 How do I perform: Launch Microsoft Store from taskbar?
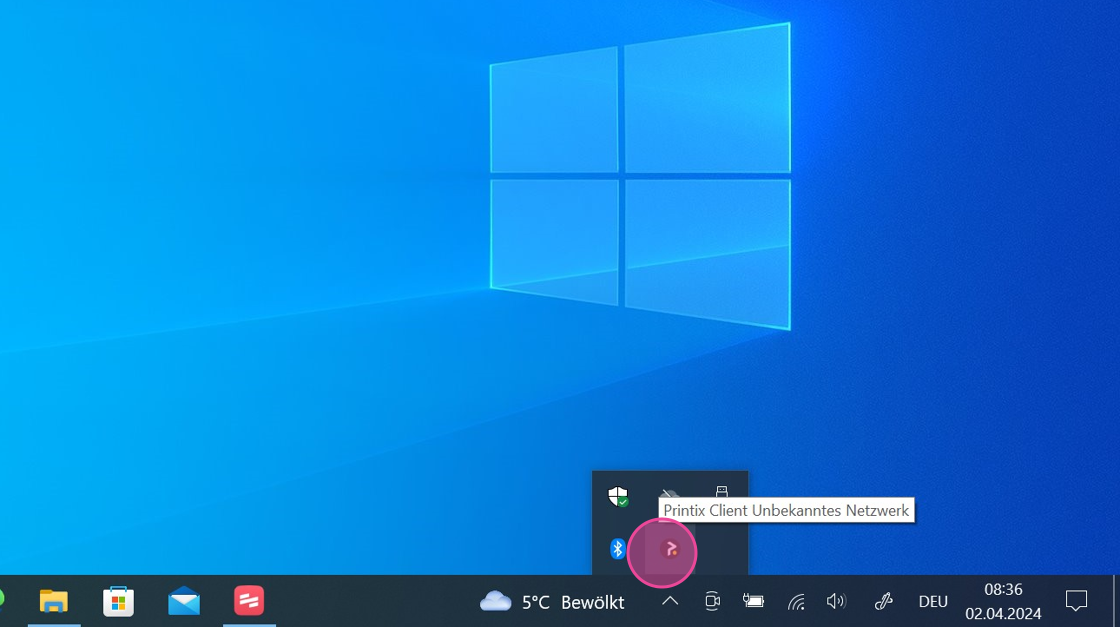point(119,601)
